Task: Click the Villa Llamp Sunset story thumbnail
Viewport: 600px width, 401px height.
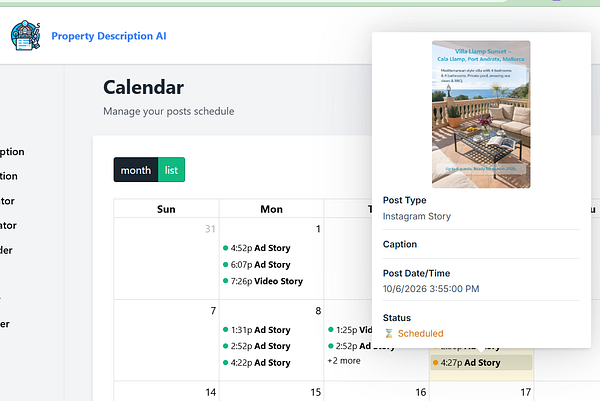Action: 481,114
